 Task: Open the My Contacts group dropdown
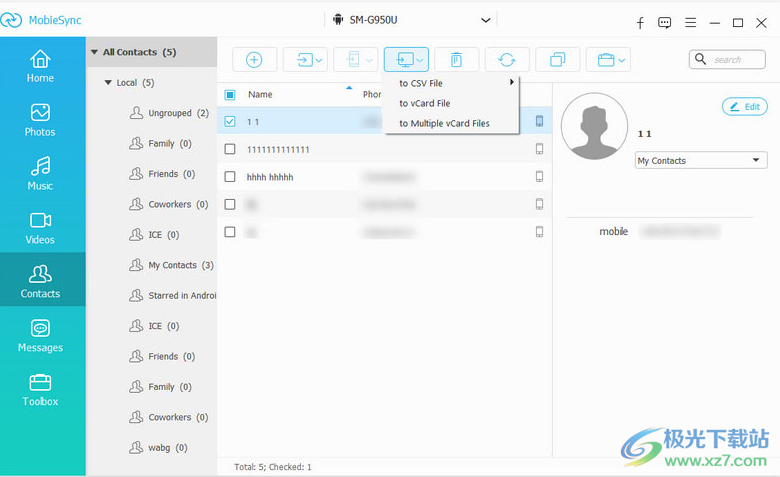[701, 161]
